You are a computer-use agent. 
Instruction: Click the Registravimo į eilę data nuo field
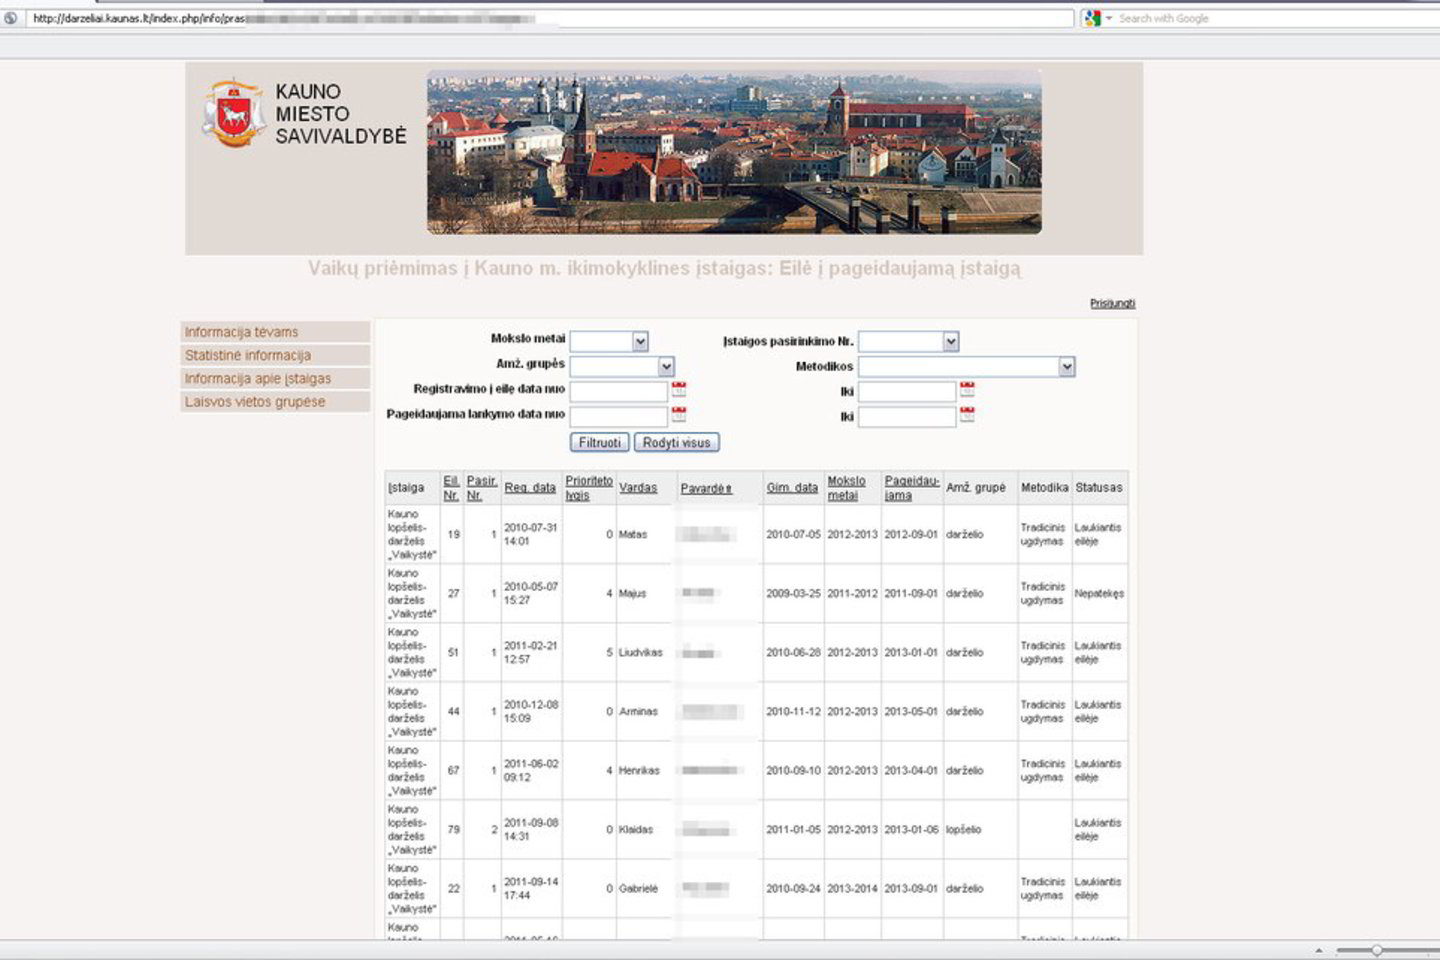(x=618, y=391)
